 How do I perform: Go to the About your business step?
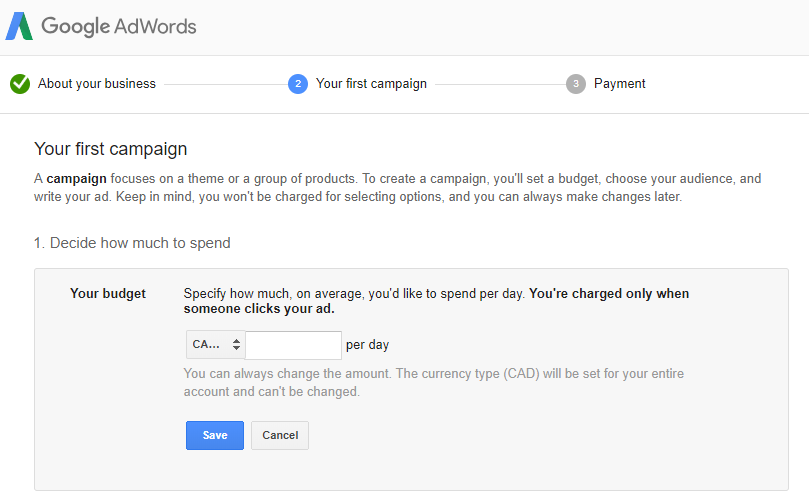[96, 84]
